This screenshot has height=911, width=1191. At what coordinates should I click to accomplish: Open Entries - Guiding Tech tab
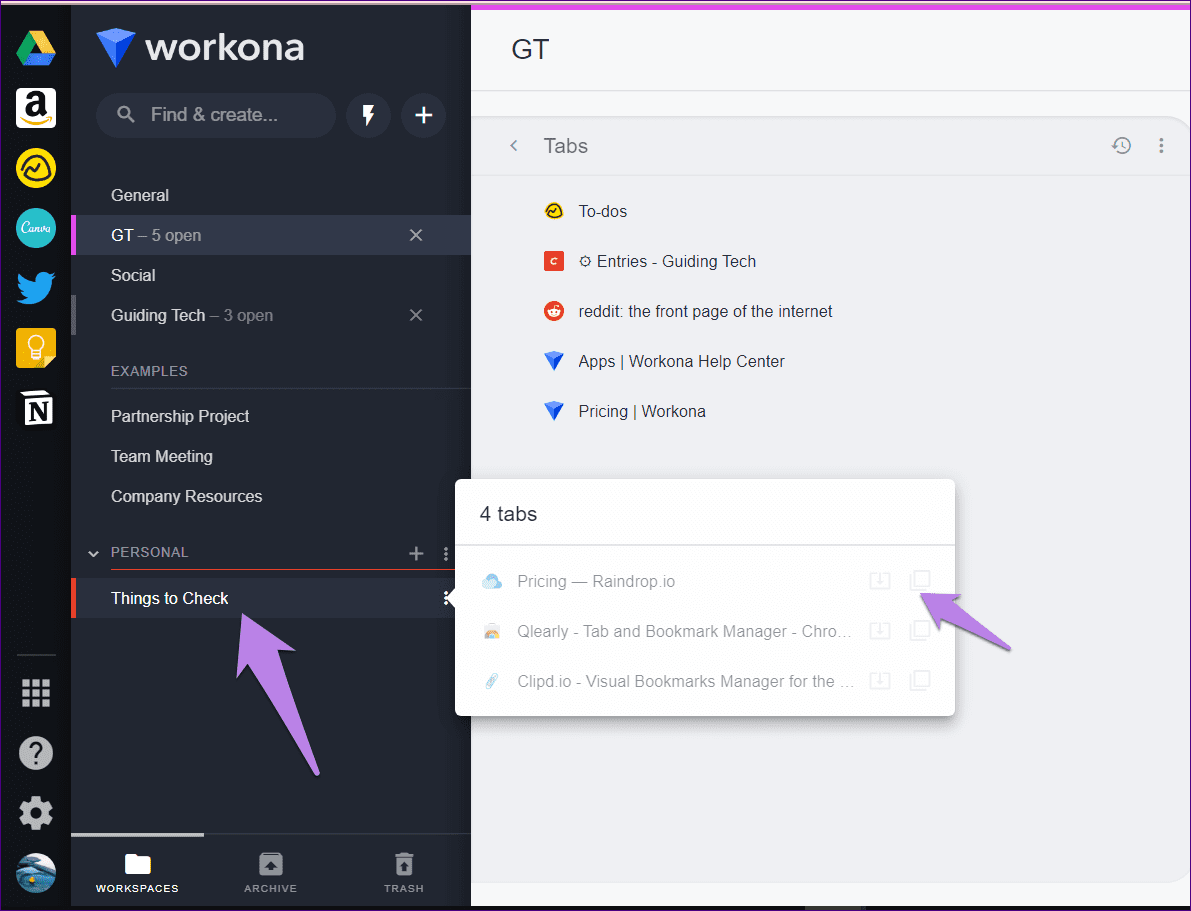(x=667, y=261)
